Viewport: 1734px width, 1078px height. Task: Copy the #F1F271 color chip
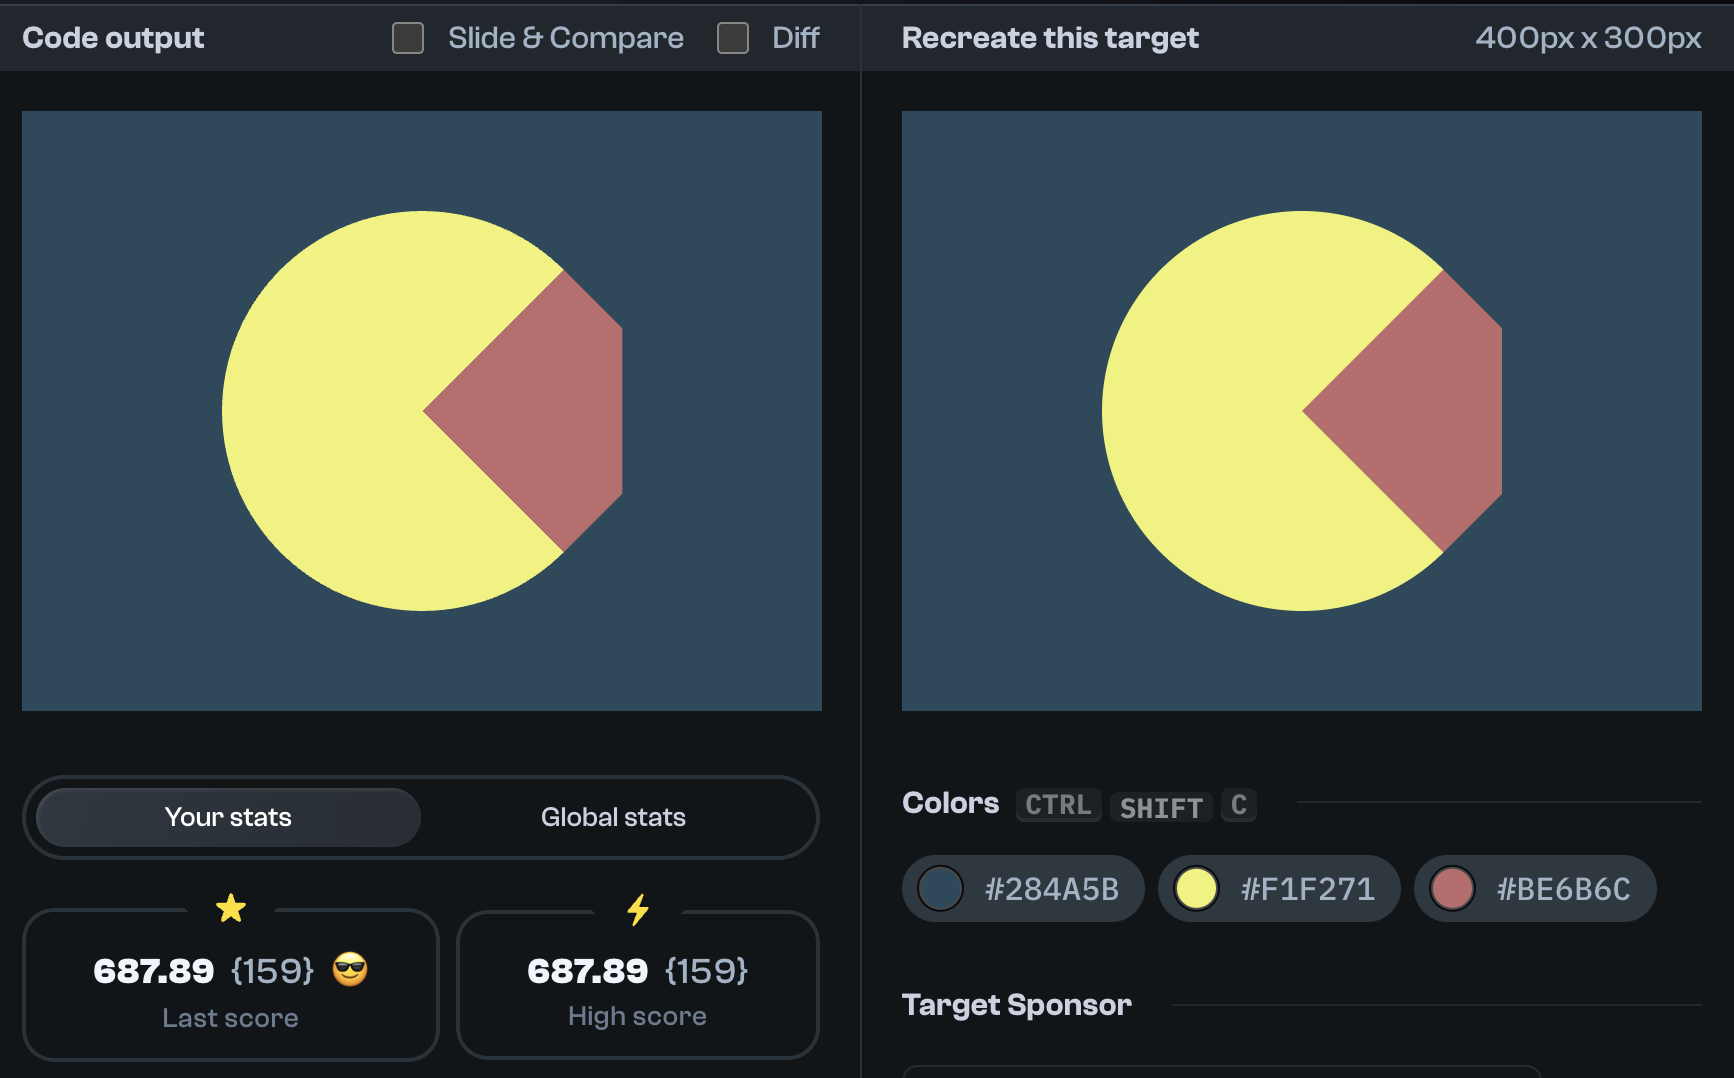click(1279, 888)
